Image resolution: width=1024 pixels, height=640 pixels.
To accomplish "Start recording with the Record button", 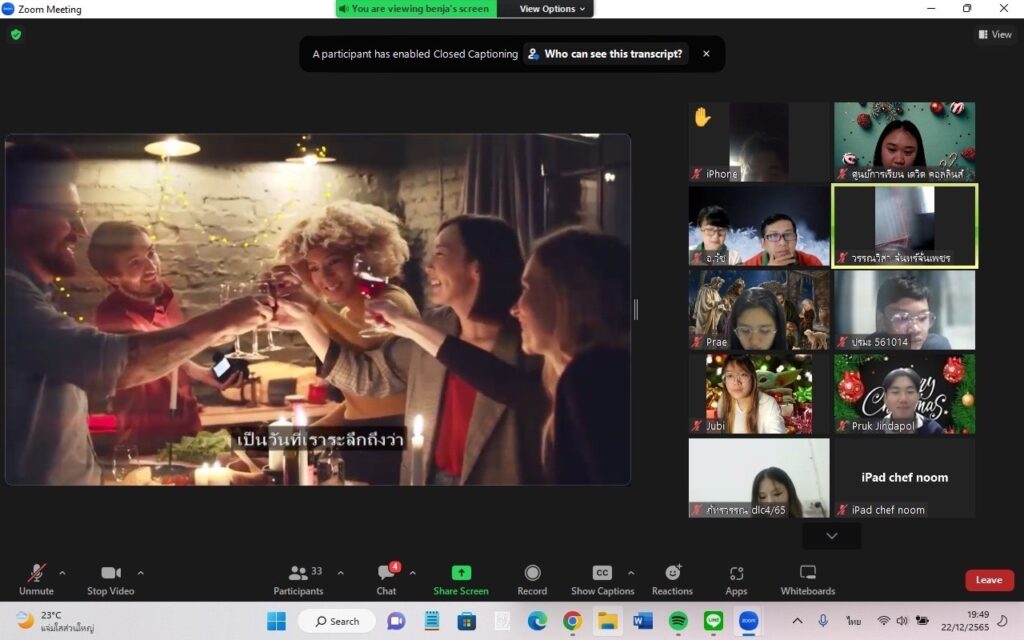I will click(532, 579).
